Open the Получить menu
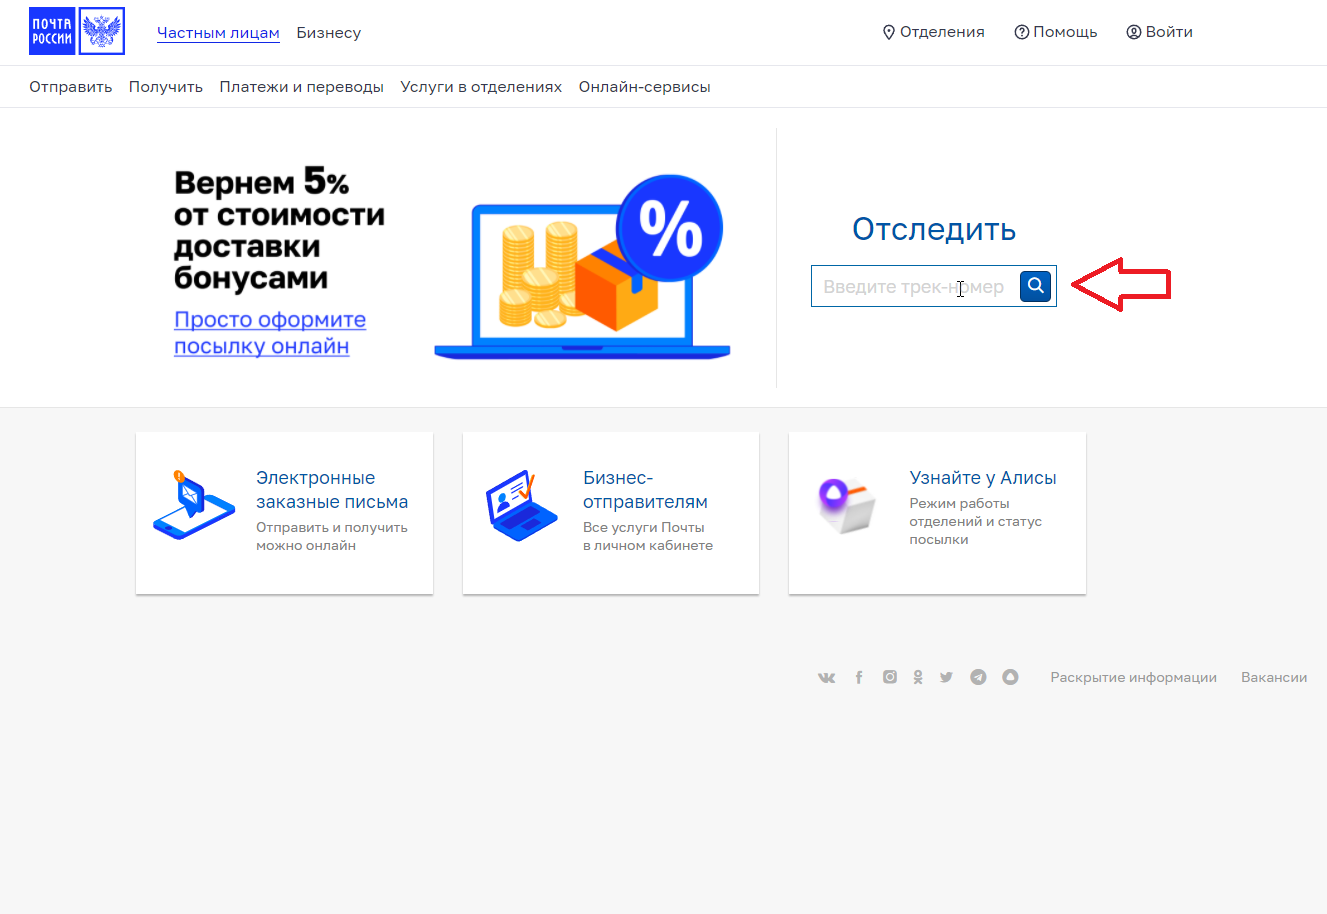Viewport: 1327px width, 914px height. tap(166, 87)
